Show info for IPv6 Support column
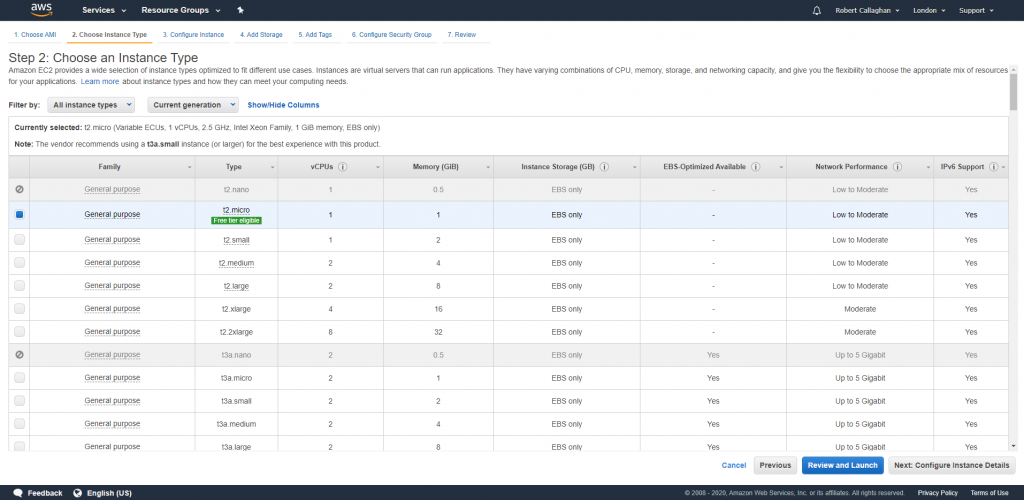 [x=993, y=166]
